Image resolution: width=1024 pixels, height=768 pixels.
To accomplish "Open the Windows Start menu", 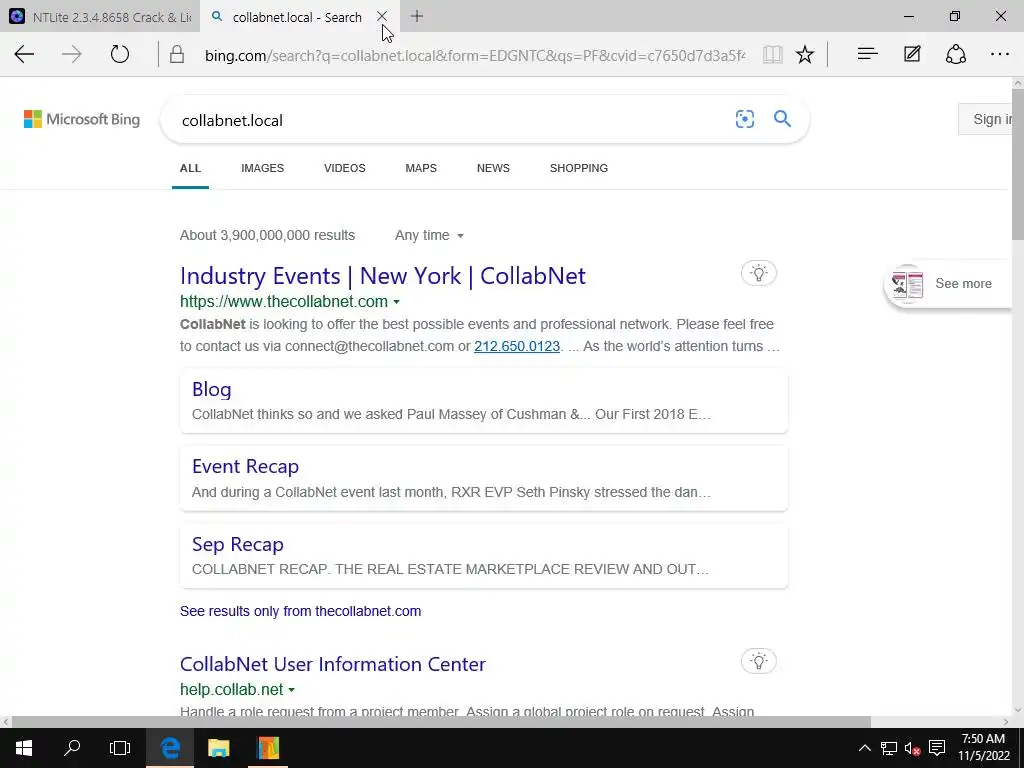I will 24,748.
